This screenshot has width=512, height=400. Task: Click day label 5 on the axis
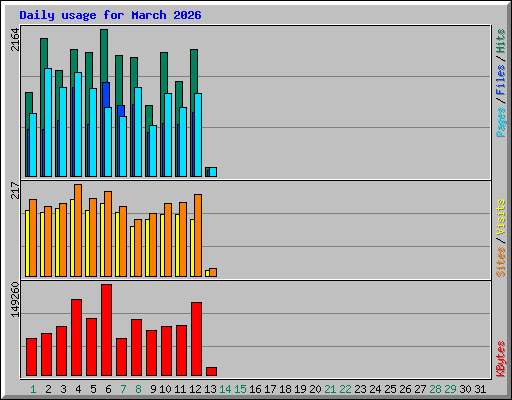click(93, 389)
